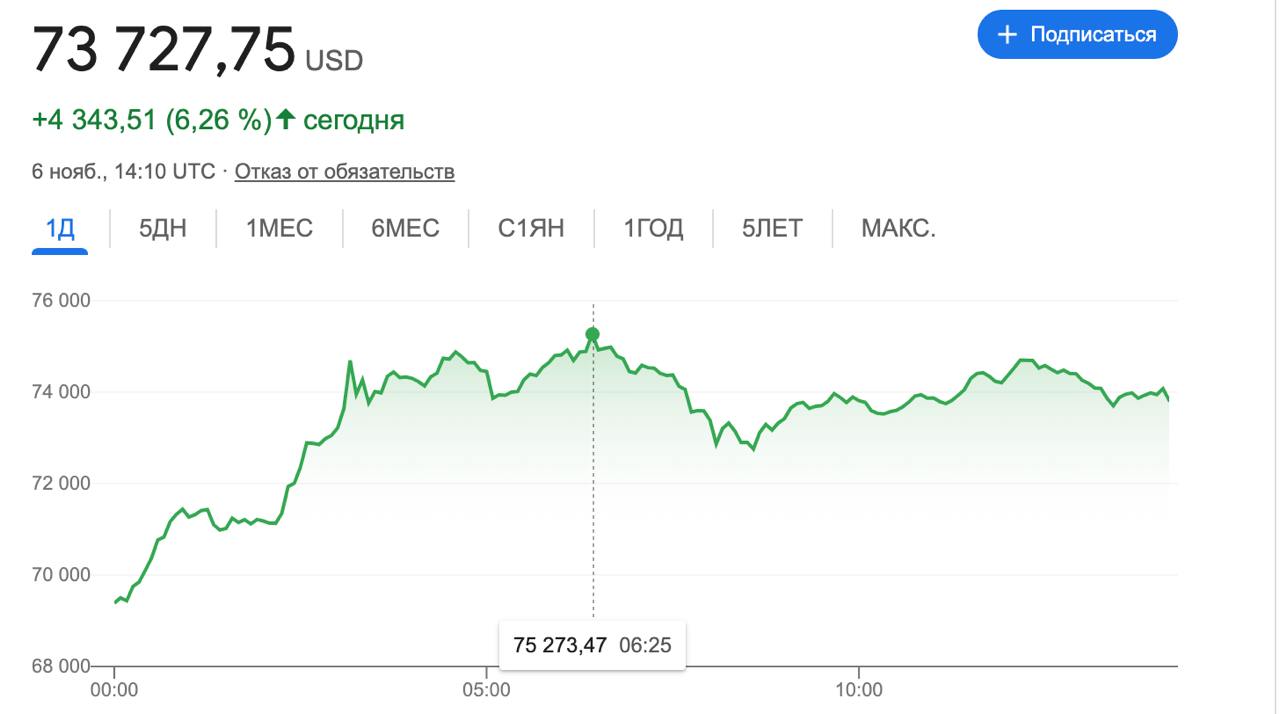Viewport: 1280px width, 714px height.
Task: View the 5ЛЕТ chart range
Action: pos(772,228)
